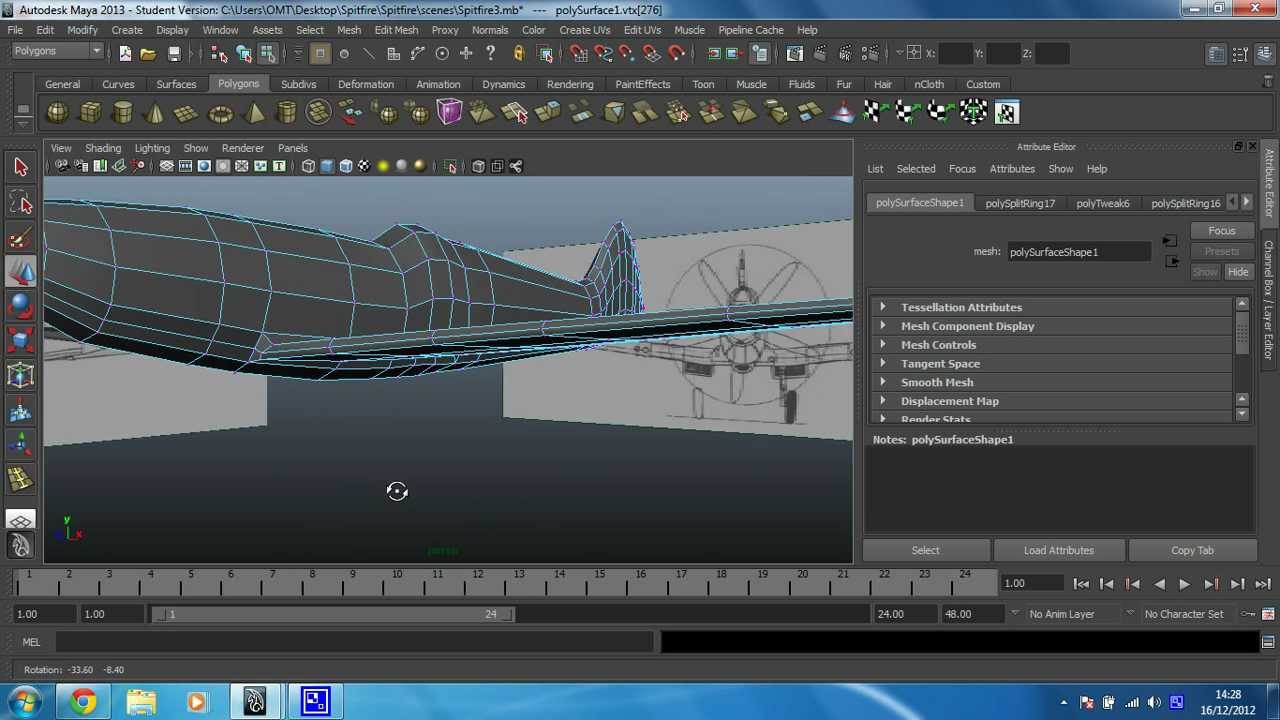Save scene with floppy disk icon
Image resolution: width=1280 pixels, height=720 pixels.
174,53
